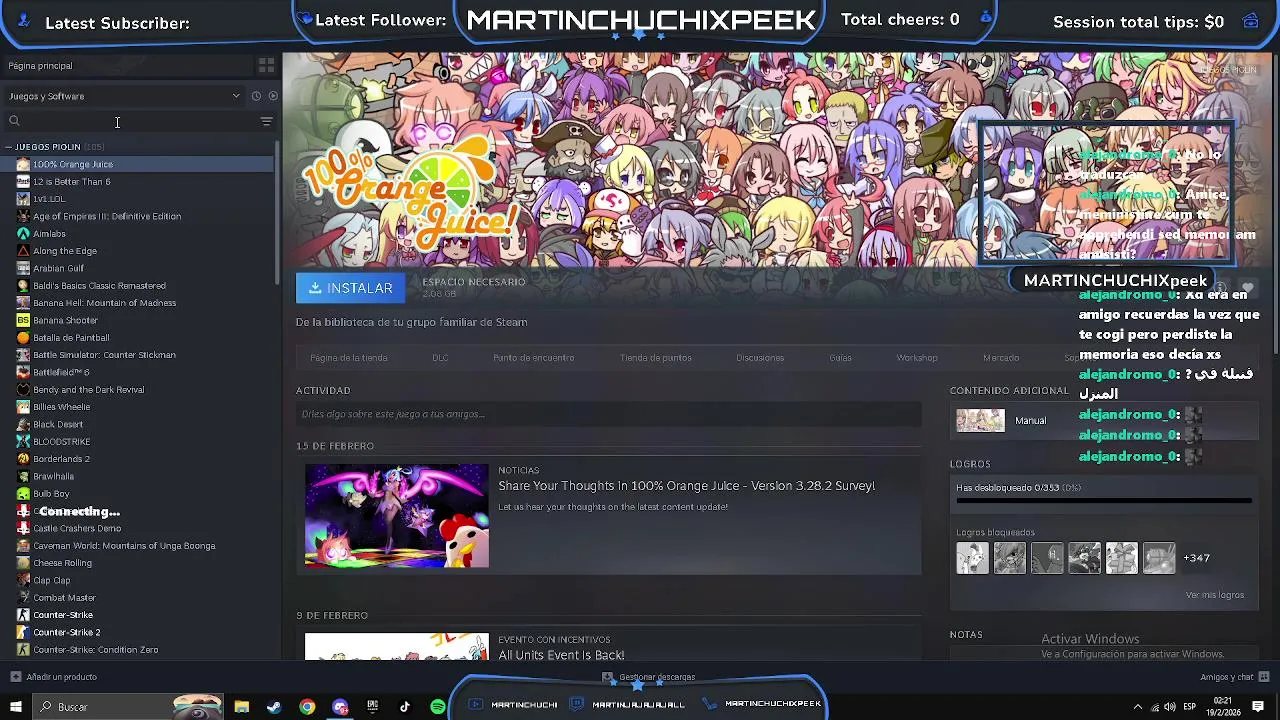Select Clap Clap in the list

click(x=51, y=580)
